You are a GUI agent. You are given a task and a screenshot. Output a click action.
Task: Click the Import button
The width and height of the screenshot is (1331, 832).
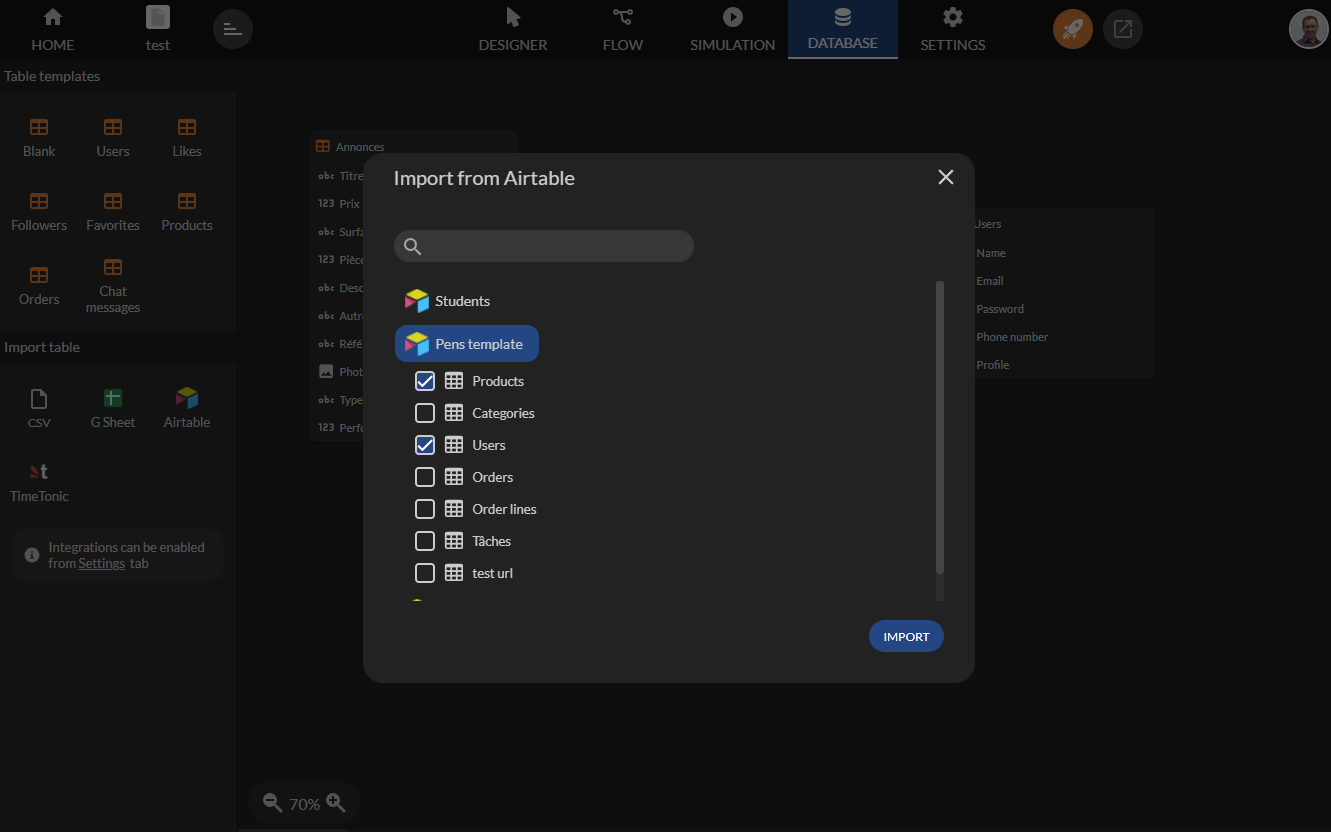coord(906,636)
